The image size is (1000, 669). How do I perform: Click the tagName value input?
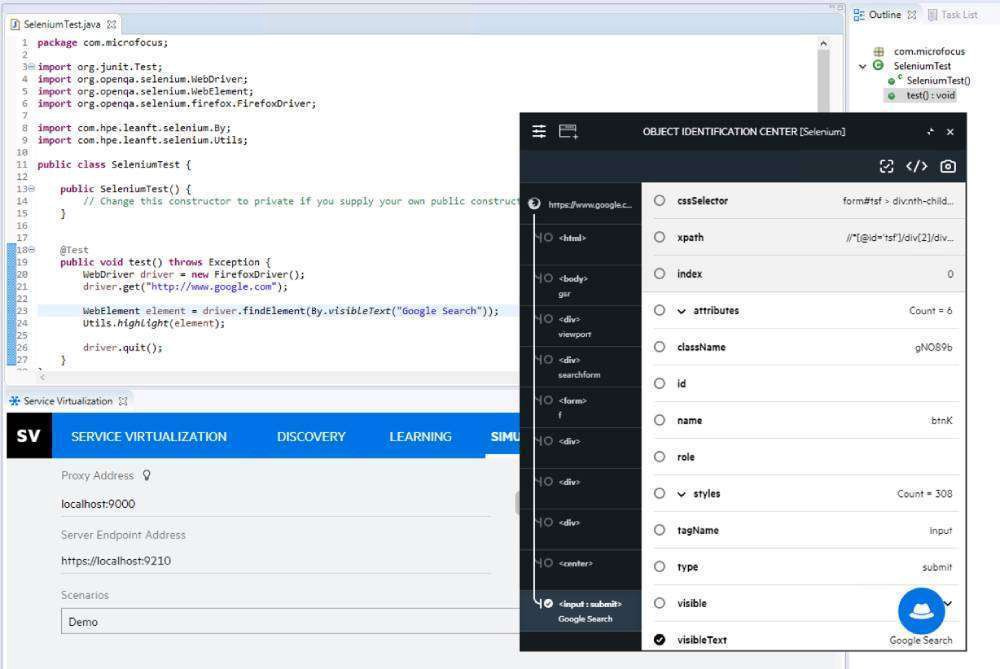tap(941, 531)
